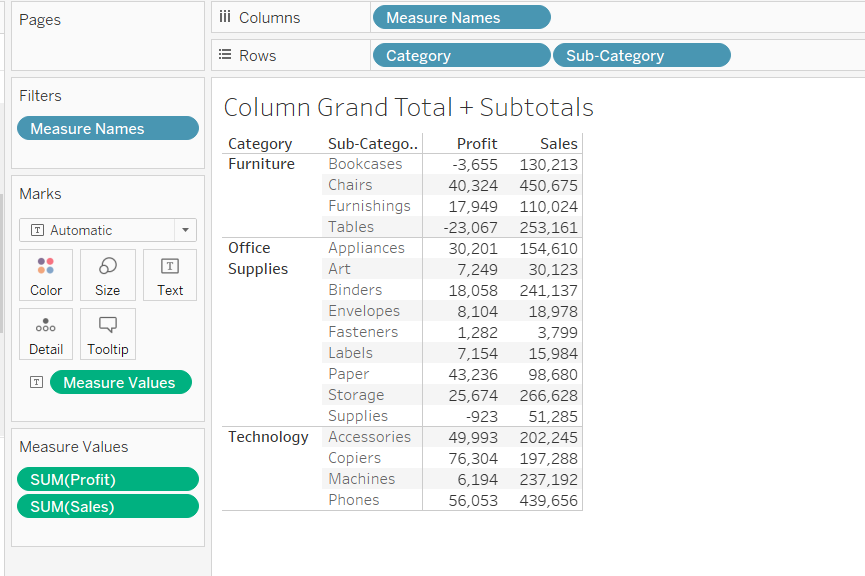Select the Measure Names filter pill

pos(108,128)
